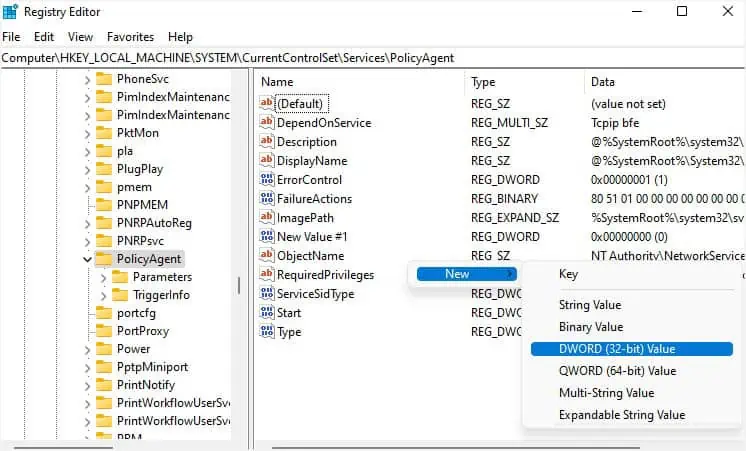Collapse the PolicyAgent tree node

tap(87, 259)
